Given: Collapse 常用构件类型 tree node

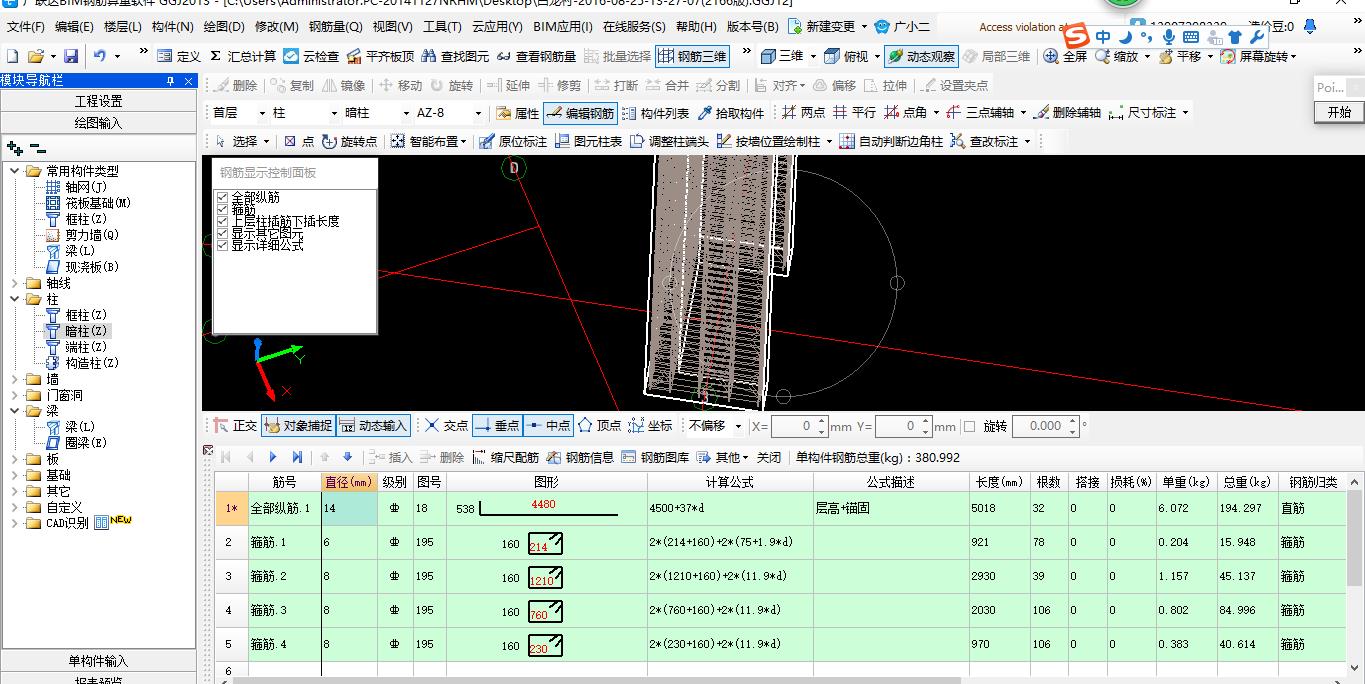Looking at the screenshot, I should point(15,171).
